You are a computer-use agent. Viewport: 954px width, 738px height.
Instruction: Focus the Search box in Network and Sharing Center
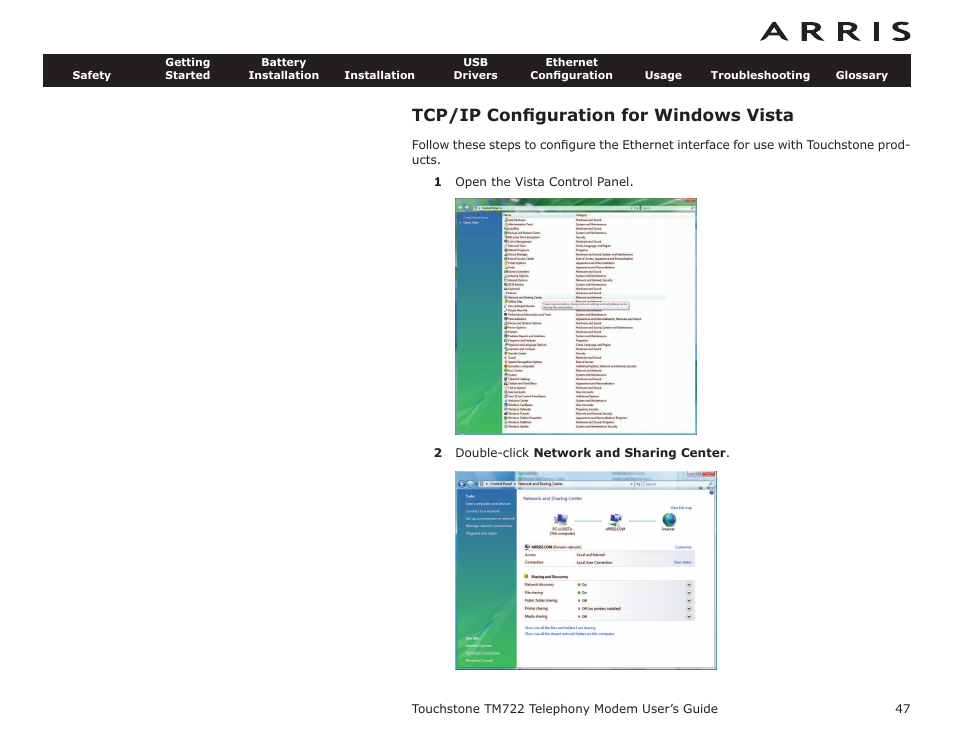(x=677, y=484)
